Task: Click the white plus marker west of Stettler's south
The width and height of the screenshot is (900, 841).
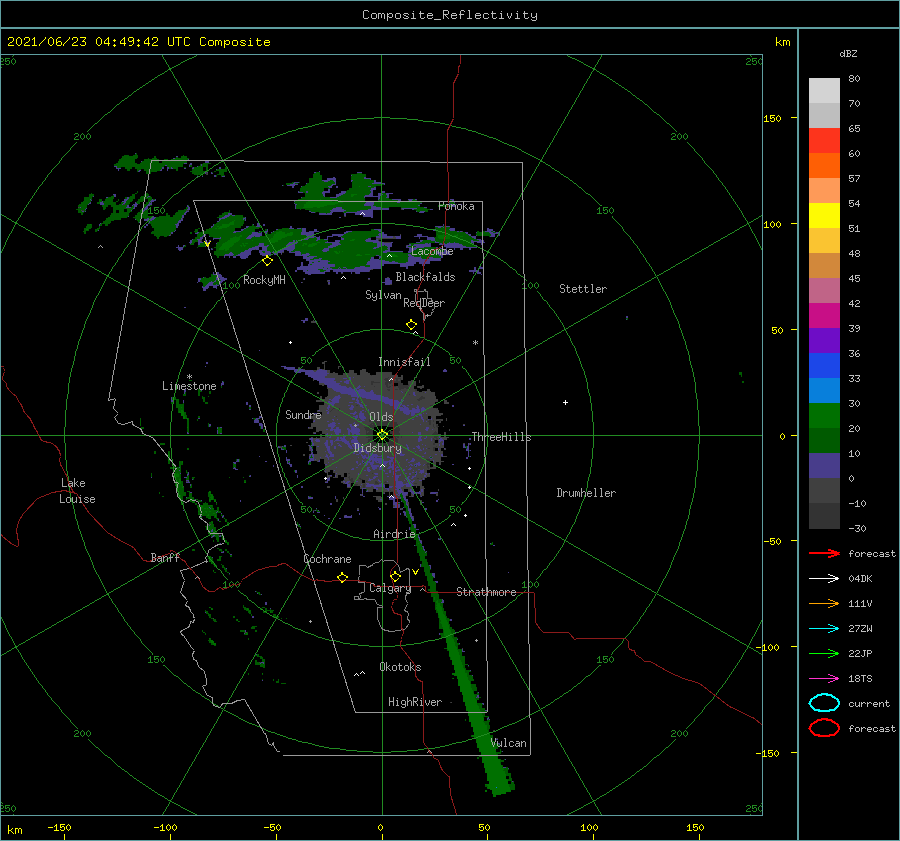Action: (565, 402)
